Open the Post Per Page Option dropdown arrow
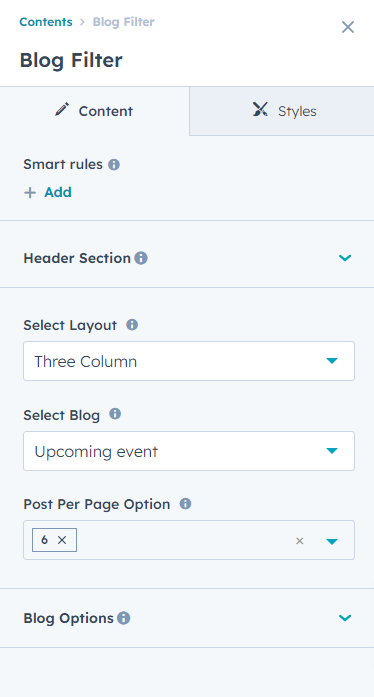Image resolution: width=374 pixels, height=697 pixels. point(332,541)
